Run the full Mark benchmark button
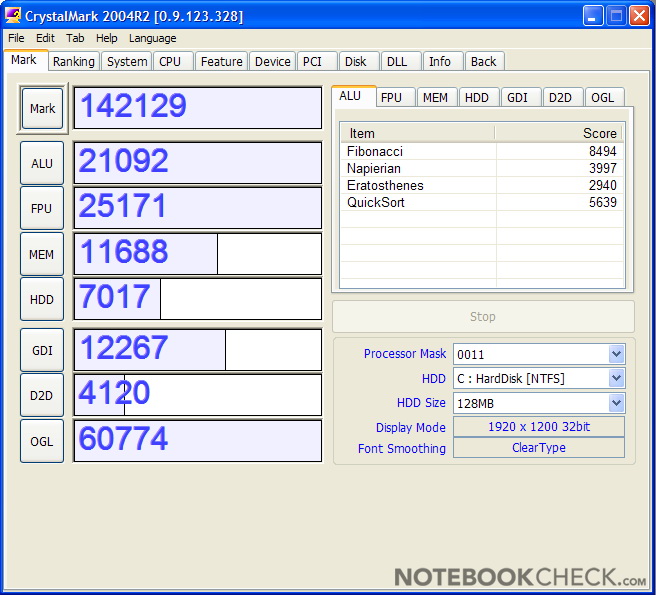This screenshot has width=656, height=595. tap(42, 108)
